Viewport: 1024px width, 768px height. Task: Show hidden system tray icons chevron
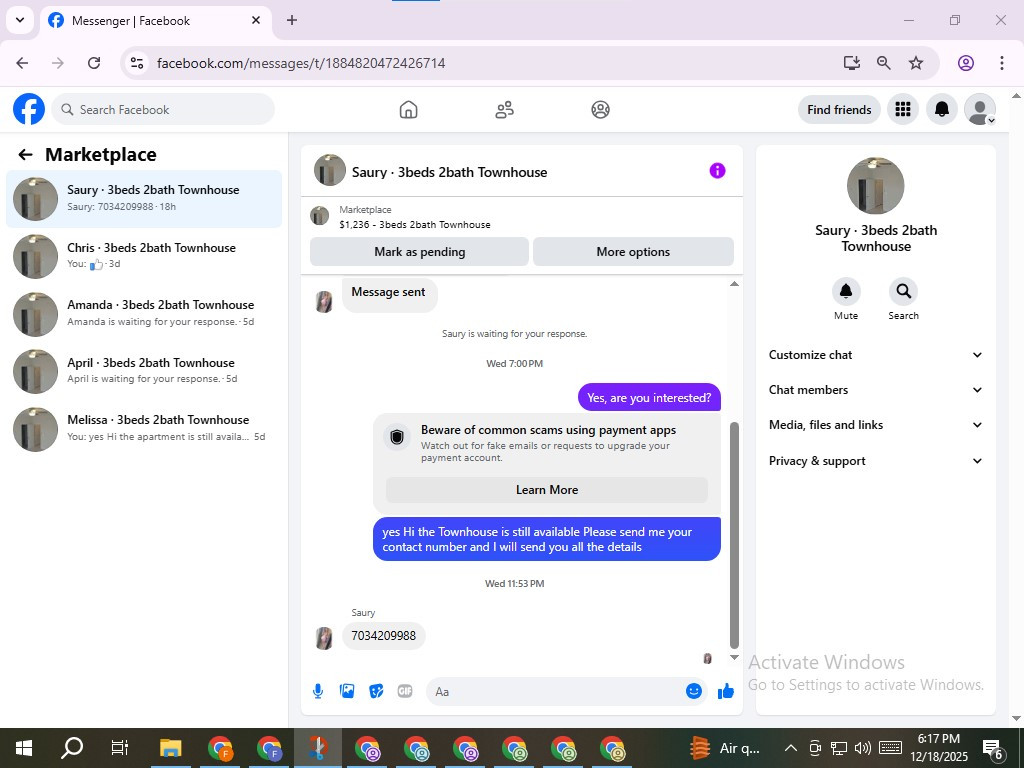[790, 748]
